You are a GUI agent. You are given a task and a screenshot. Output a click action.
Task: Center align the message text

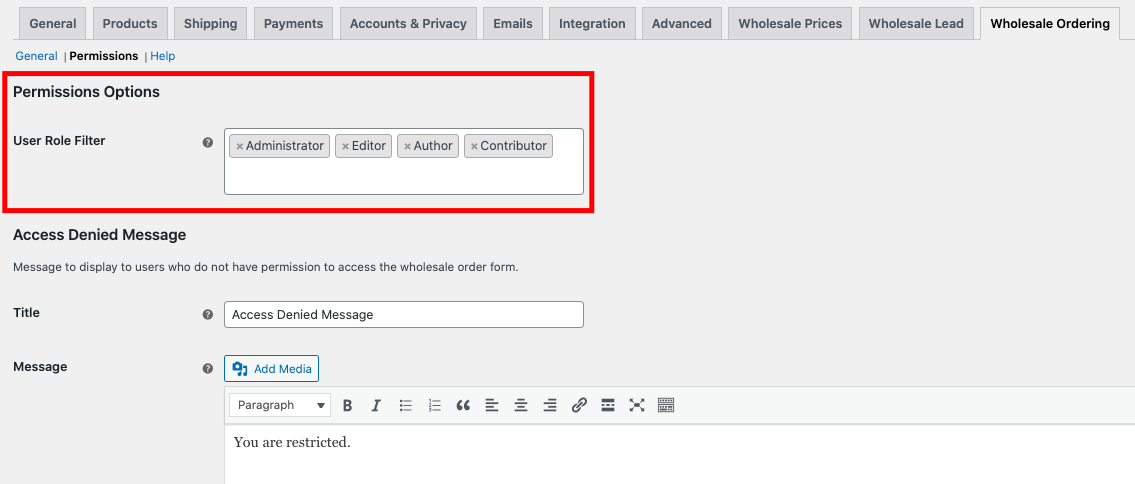521,405
